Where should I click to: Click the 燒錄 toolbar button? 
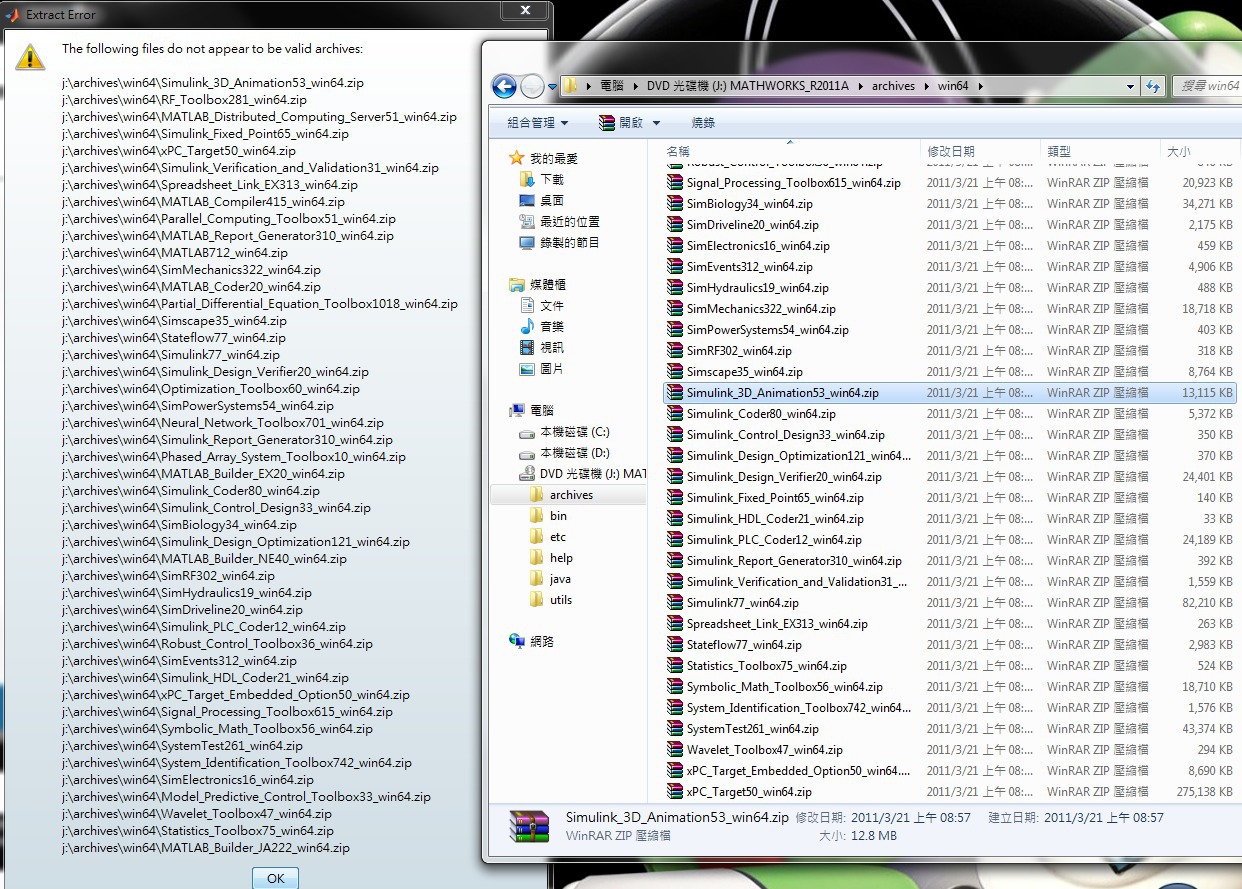(703, 122)
